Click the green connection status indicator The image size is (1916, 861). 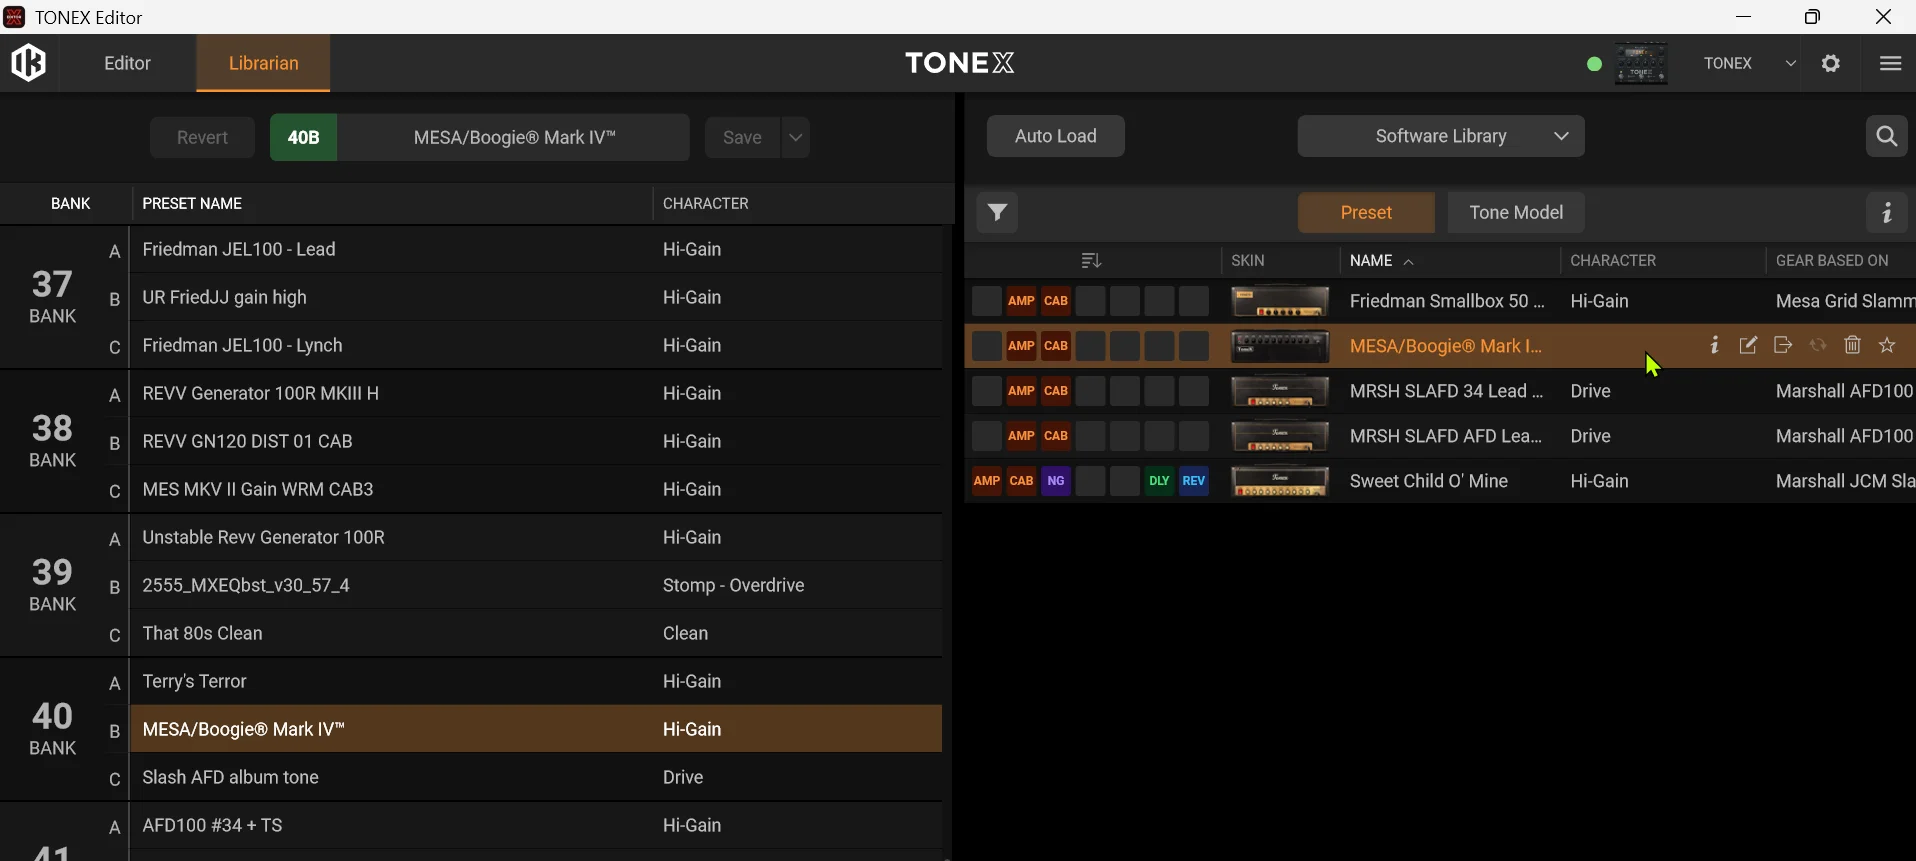pos(1595,65)
